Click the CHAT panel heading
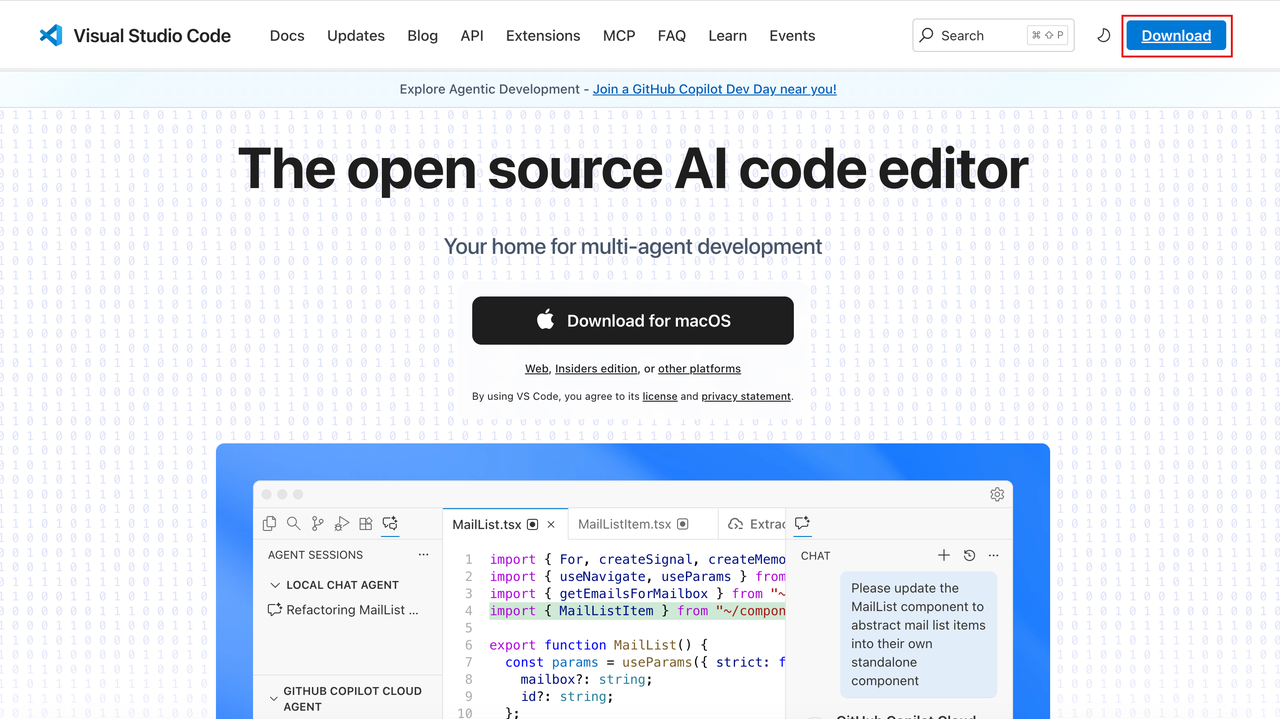The height and width of the screenshot is (719, 1280). tap(815, 556)
